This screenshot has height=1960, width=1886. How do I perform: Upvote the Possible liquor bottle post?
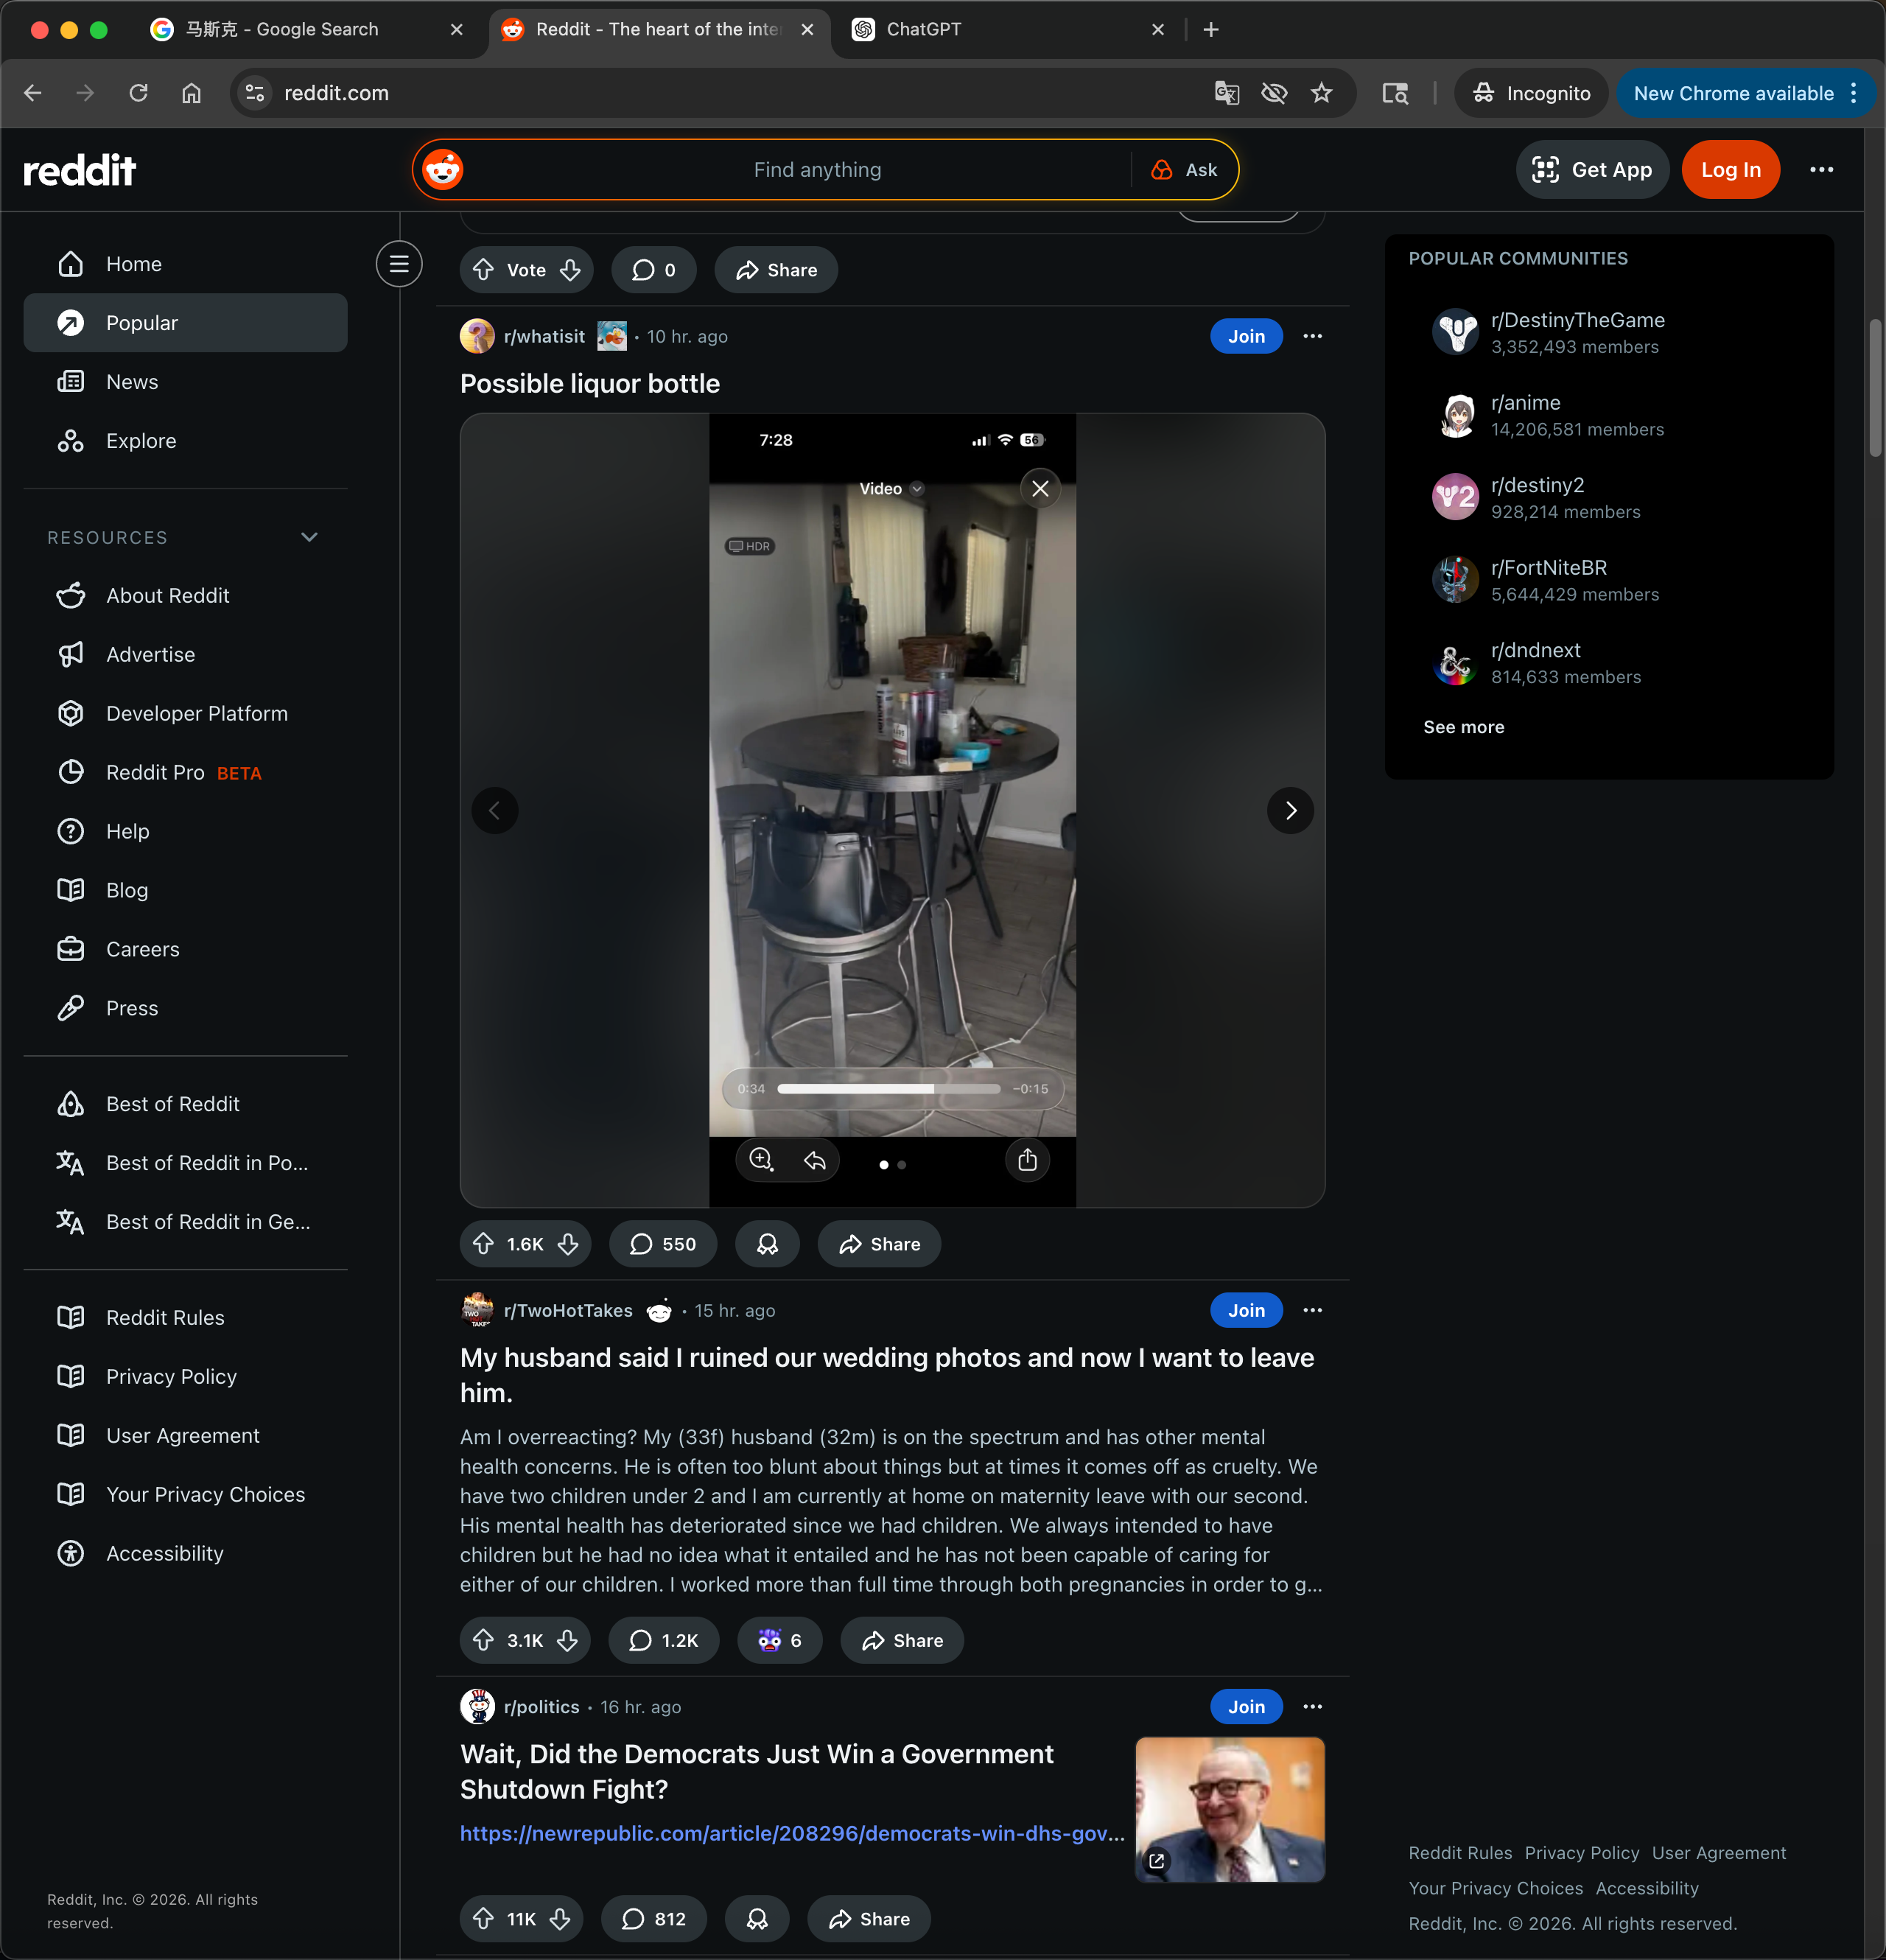[484, 1244]
